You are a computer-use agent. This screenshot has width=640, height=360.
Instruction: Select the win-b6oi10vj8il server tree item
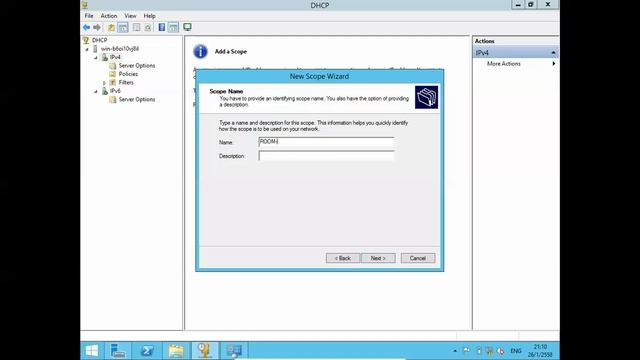(x=120, y=49)
